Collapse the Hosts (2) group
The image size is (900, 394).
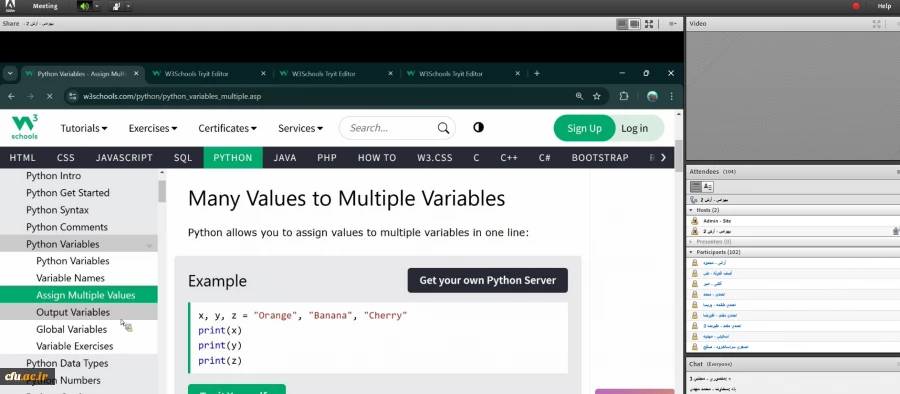[691, 210]
